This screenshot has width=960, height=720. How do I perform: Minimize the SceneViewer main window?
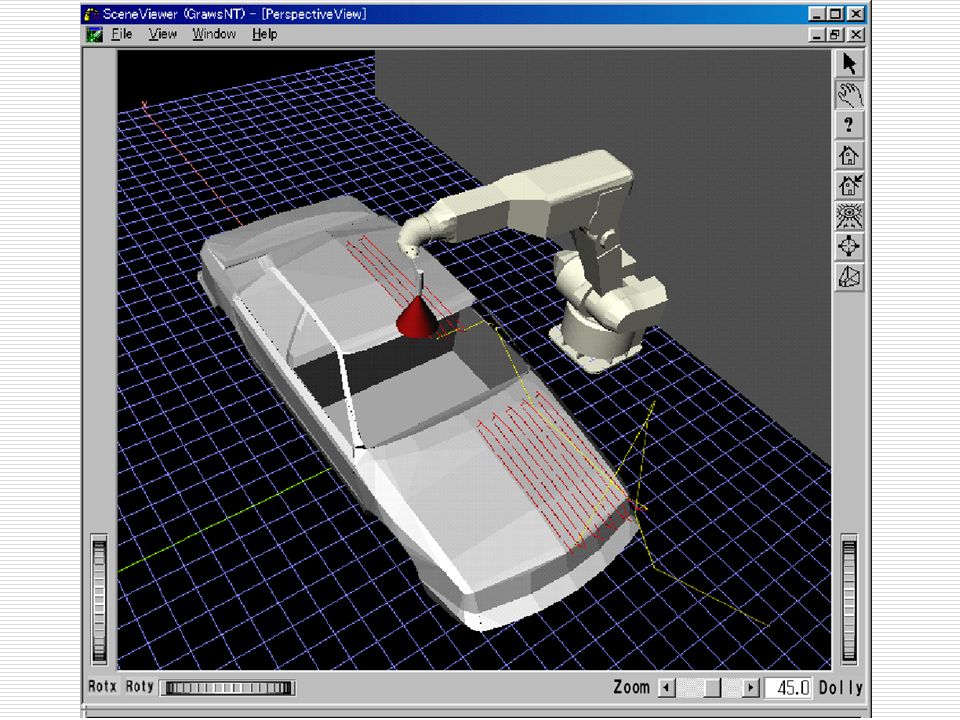pos(817,13)
